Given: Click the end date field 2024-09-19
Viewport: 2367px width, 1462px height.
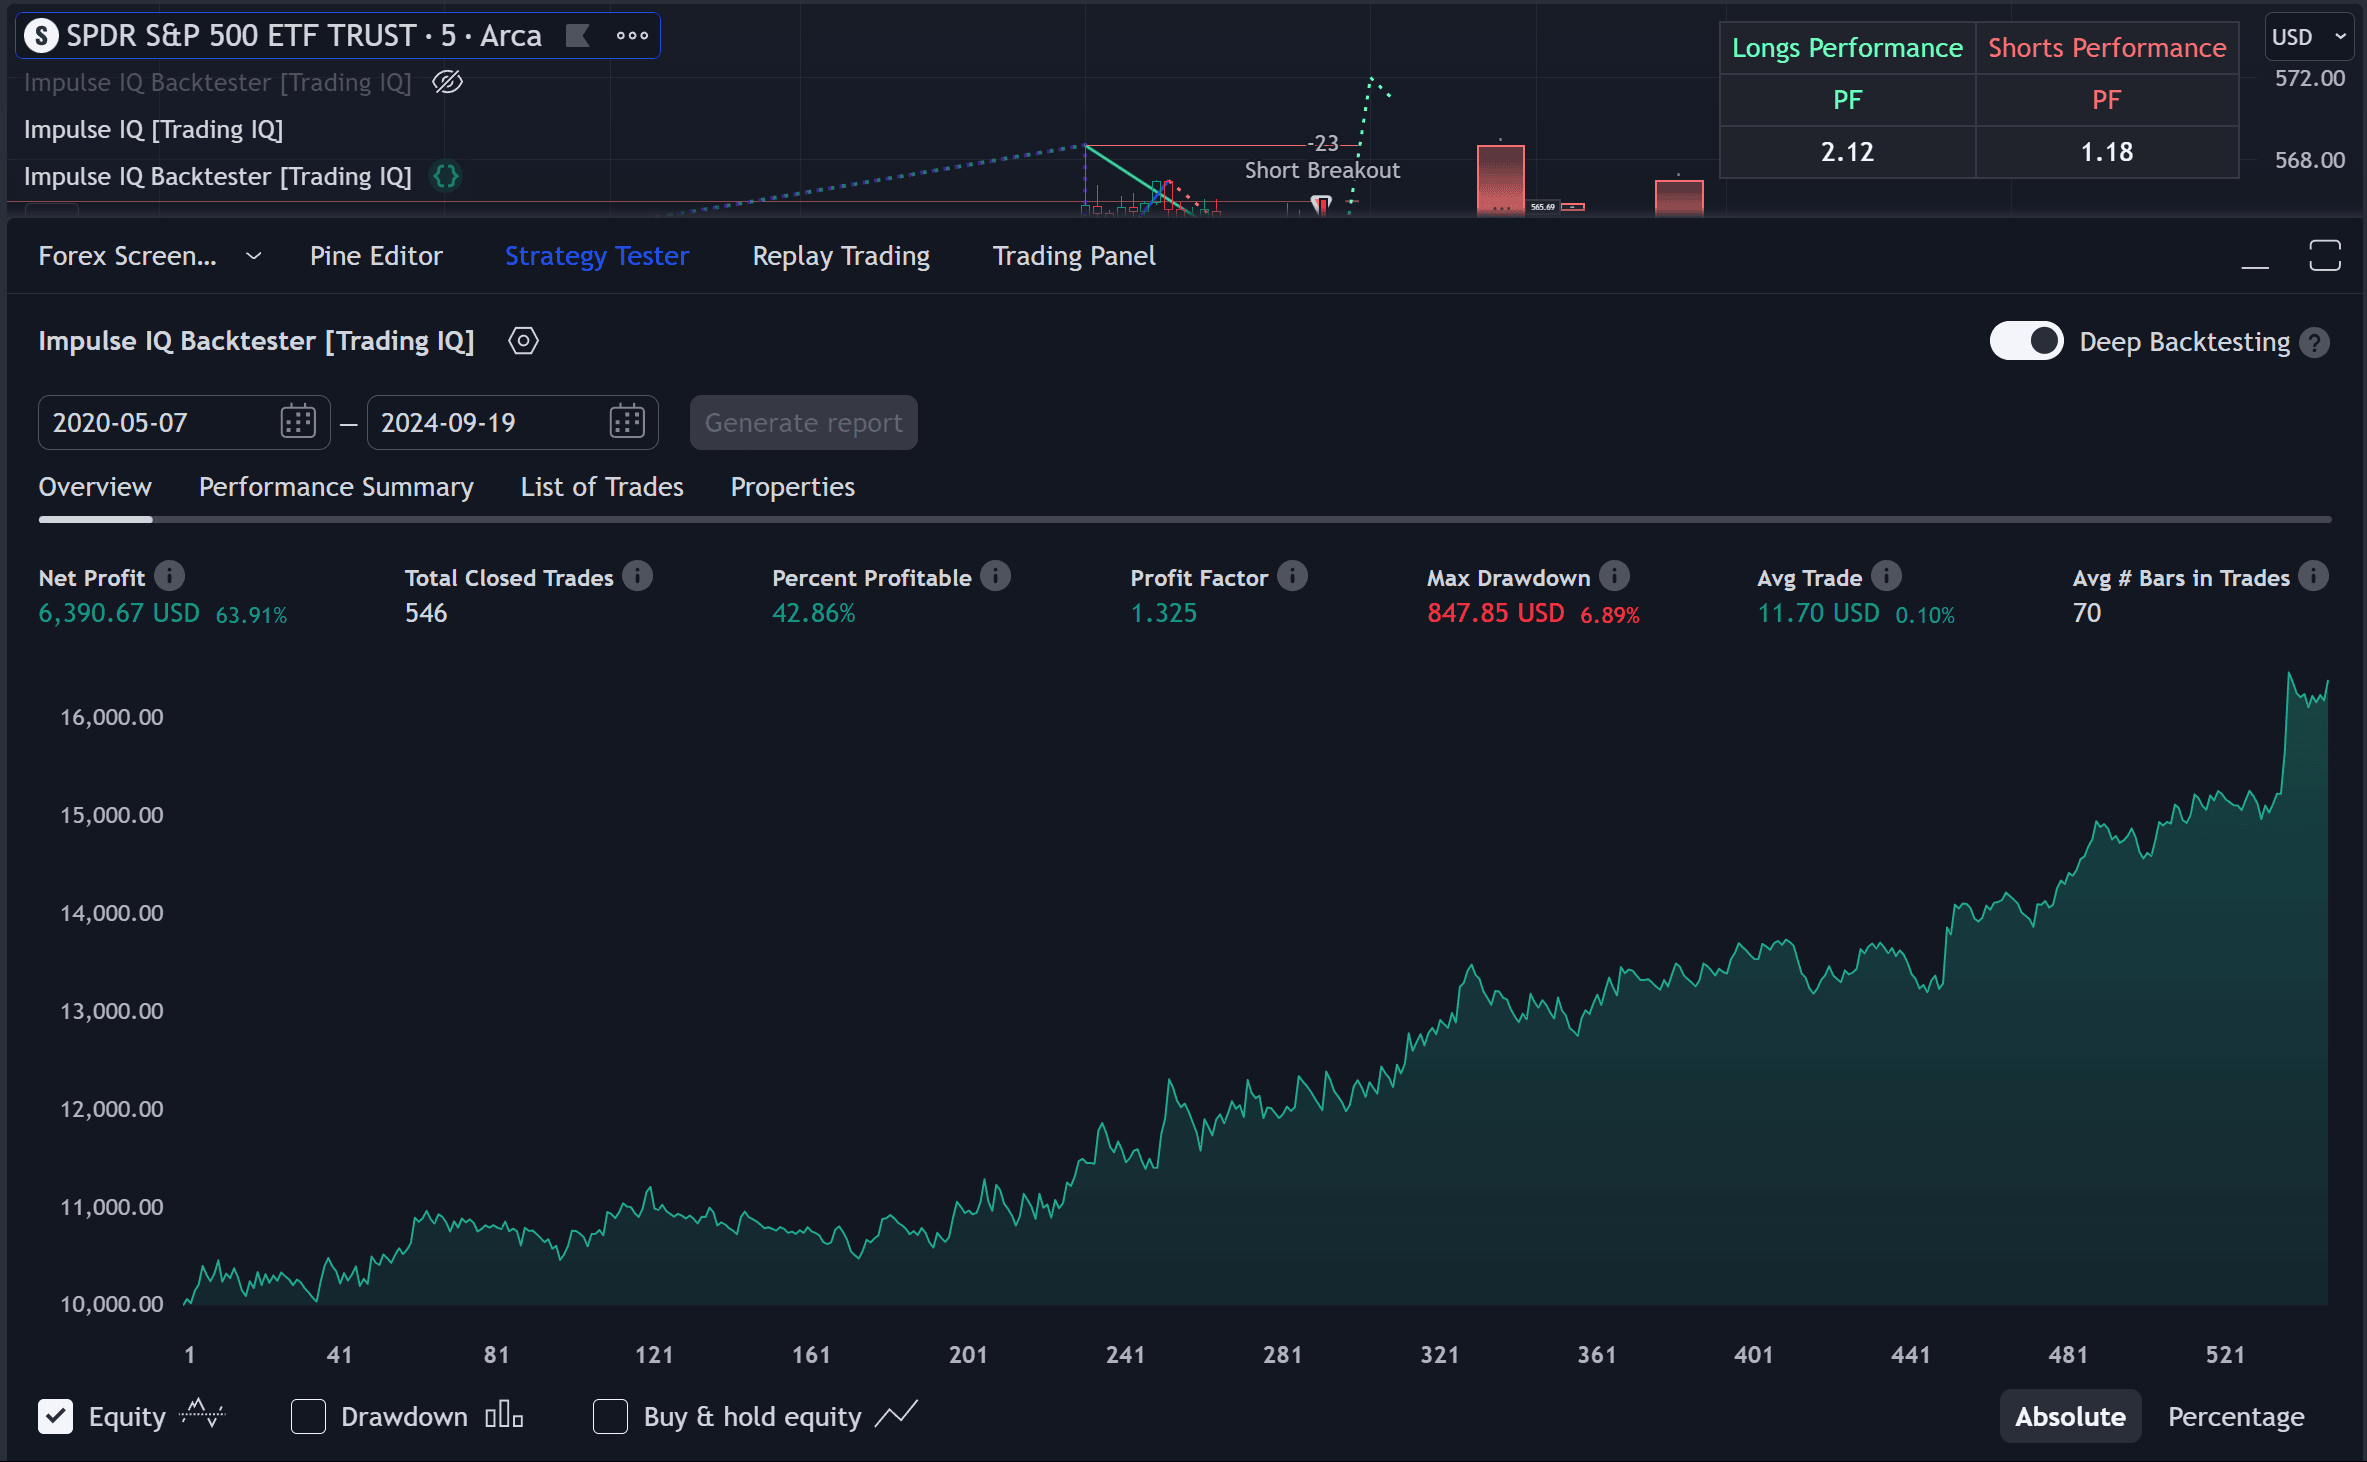Looking at the screenshot, I should (x=512, y=422).
